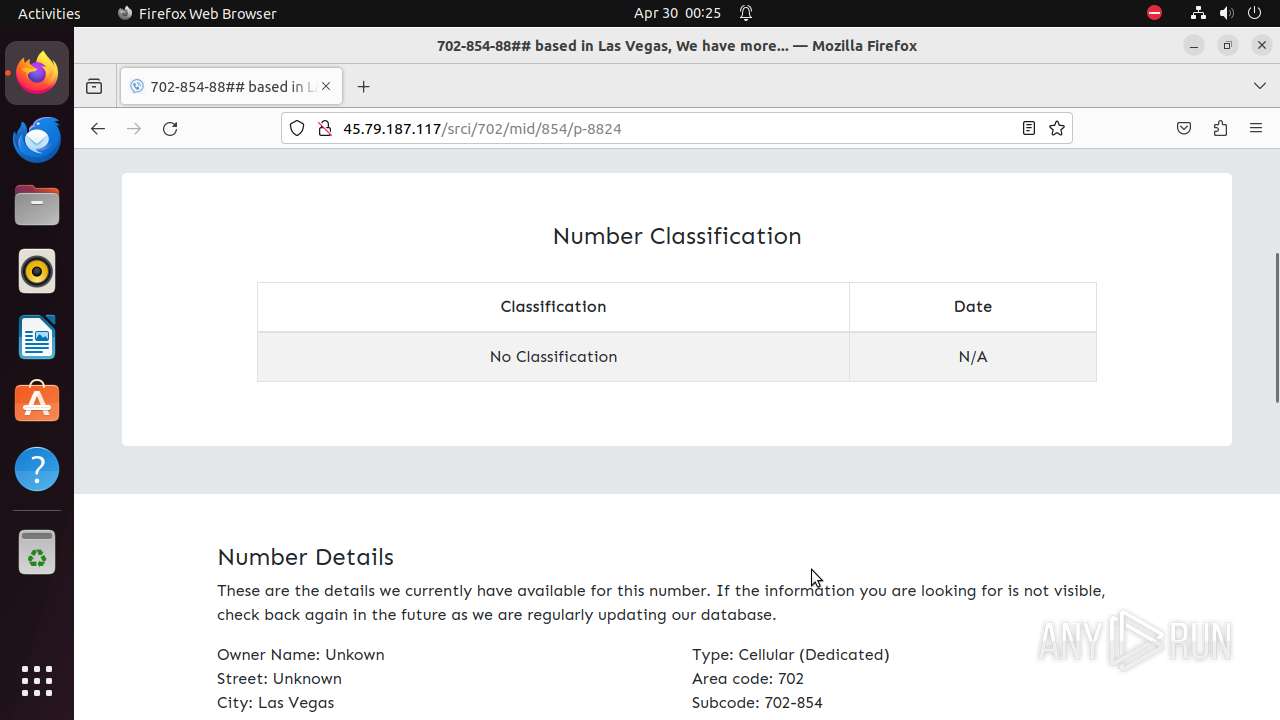Go back to previous page

pos(97,128)
